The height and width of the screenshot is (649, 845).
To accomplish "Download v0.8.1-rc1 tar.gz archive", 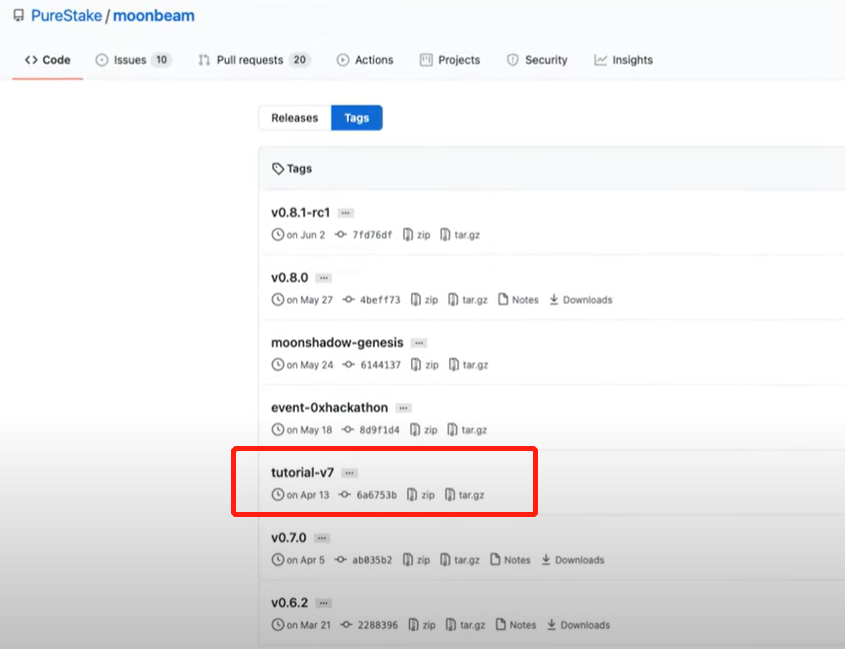I will click(460, 234).
